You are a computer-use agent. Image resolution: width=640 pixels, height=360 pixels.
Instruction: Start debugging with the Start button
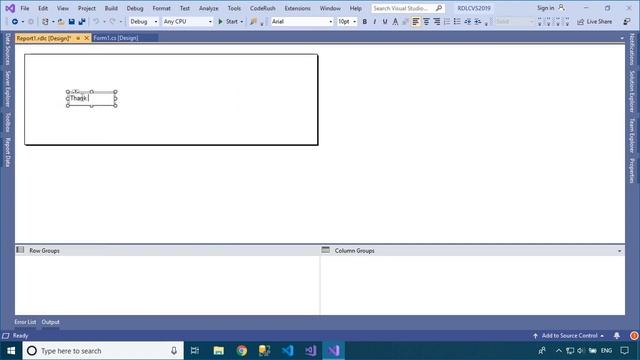[x=228, y=22]
